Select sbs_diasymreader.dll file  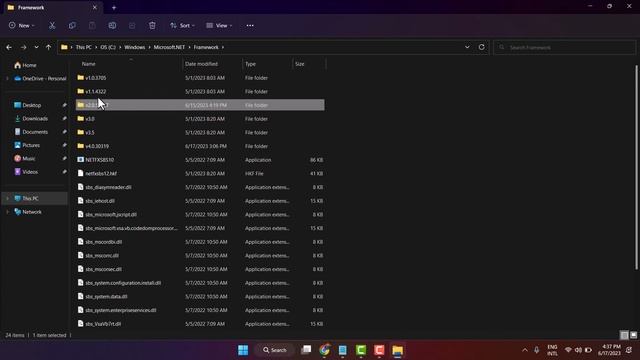click(x=200, y=187)
